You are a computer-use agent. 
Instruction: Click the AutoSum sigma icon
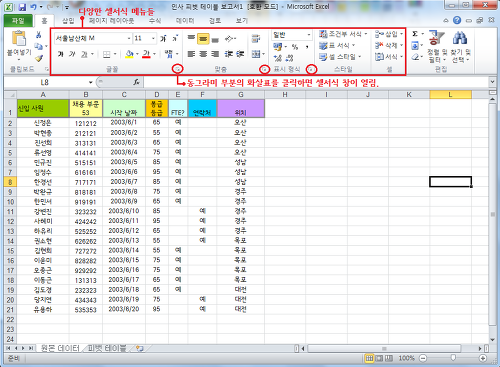(415, 34)
